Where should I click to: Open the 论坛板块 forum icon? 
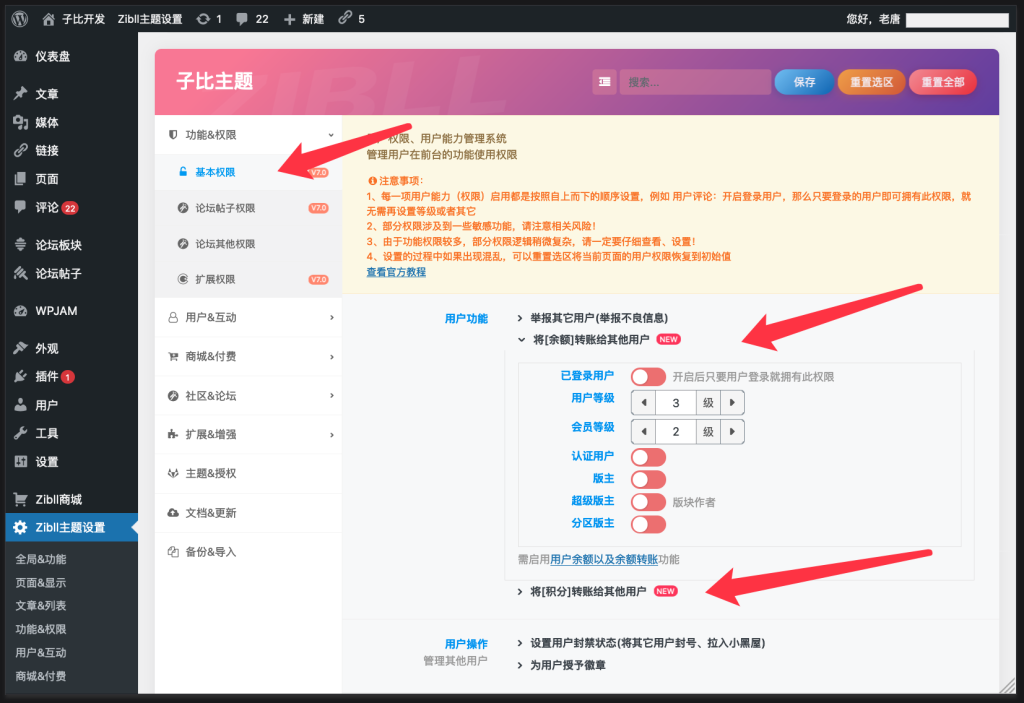[21, 244]
